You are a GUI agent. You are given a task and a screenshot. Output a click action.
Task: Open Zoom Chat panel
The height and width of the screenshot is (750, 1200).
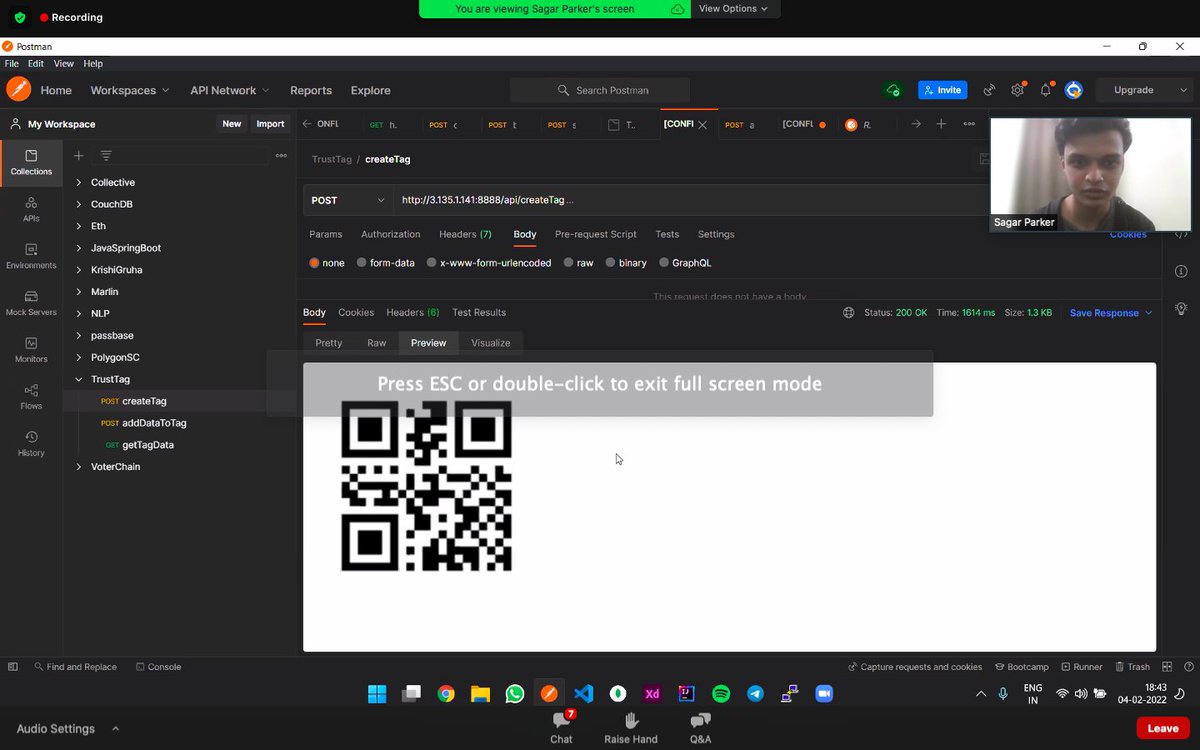(561, 728)
